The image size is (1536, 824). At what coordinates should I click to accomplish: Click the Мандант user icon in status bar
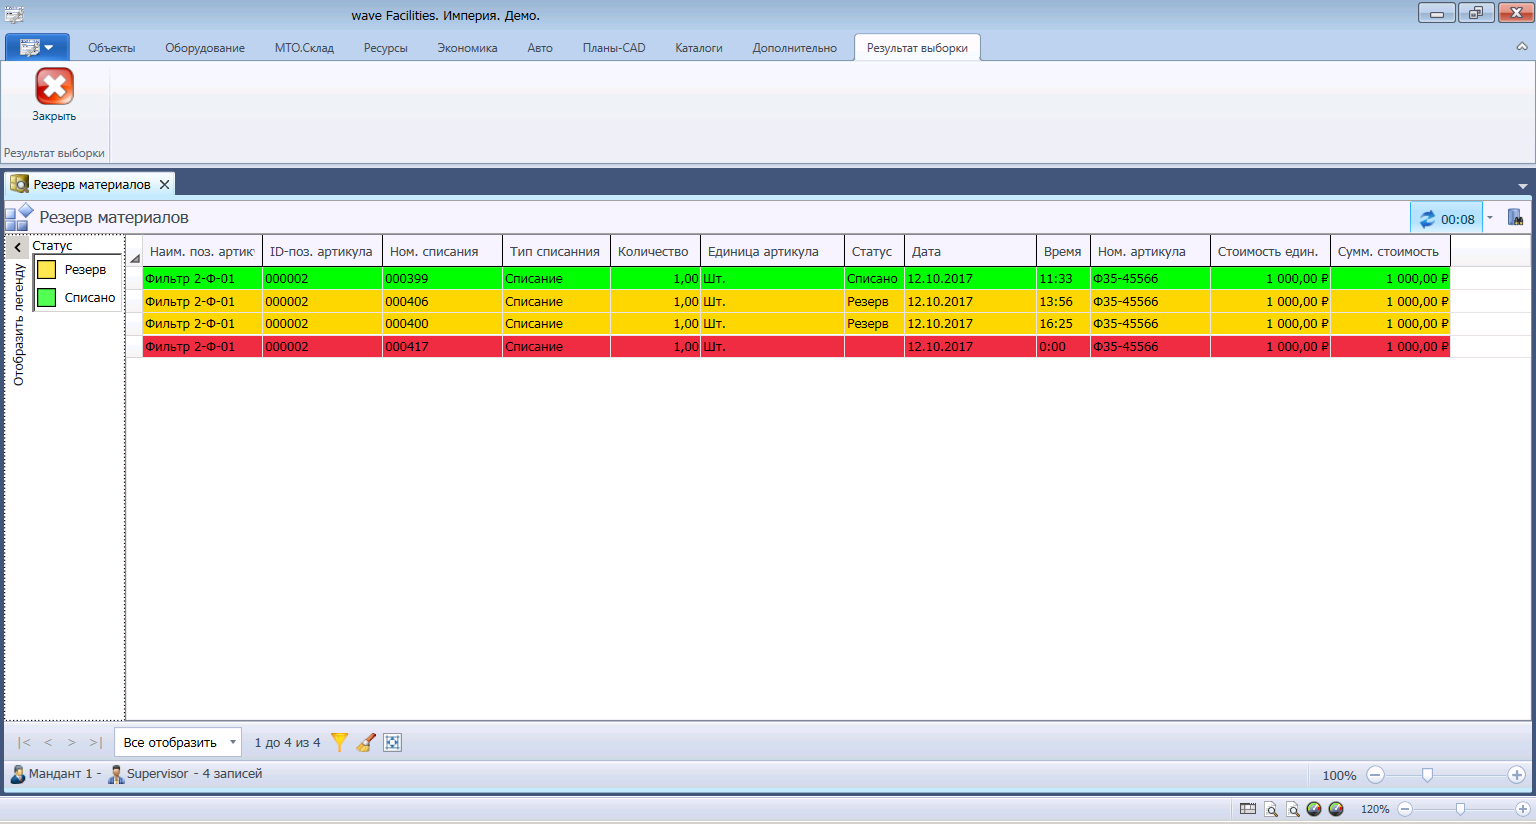pos(18,774)
